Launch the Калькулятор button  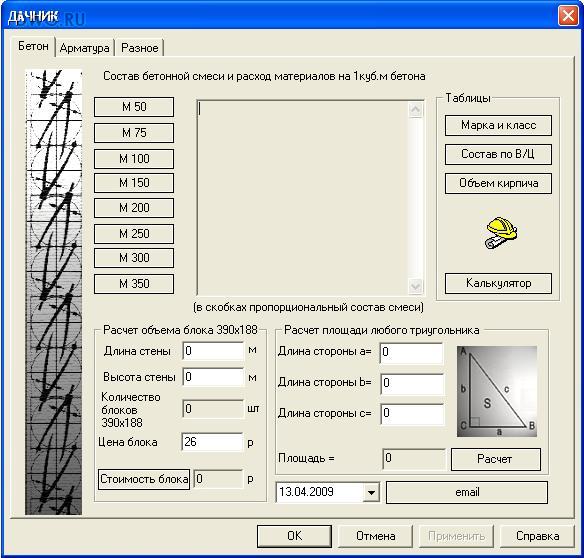(x=498, y=283)
